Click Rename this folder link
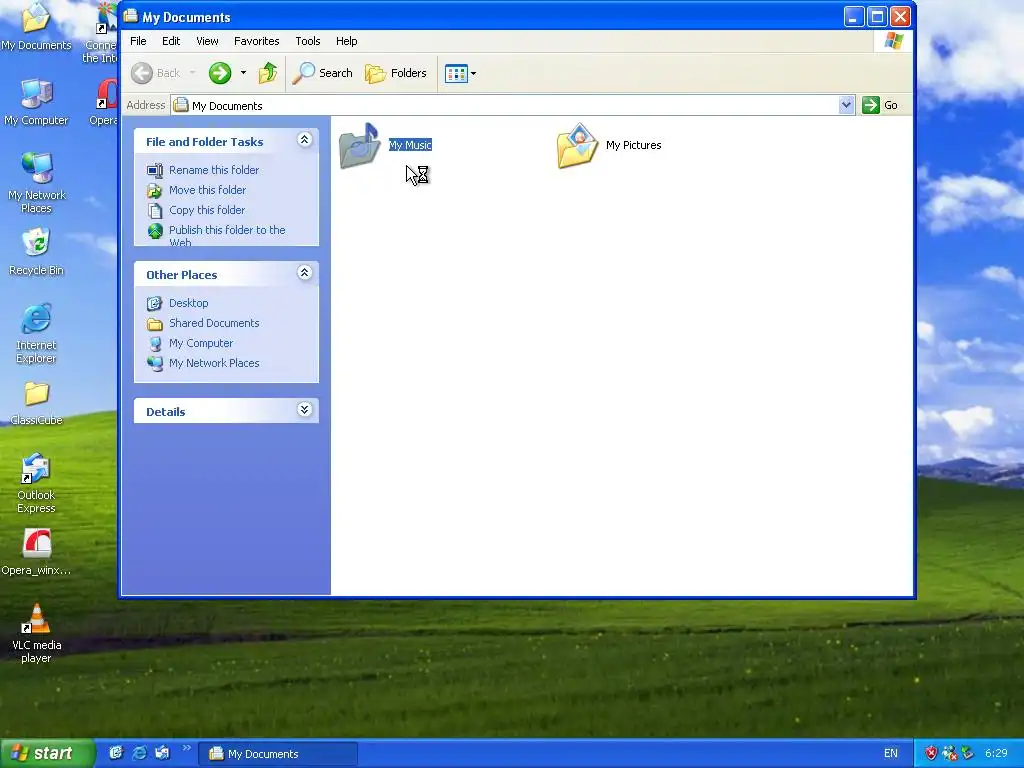Screen dimensions: 1024x768 tap(214, 170)
